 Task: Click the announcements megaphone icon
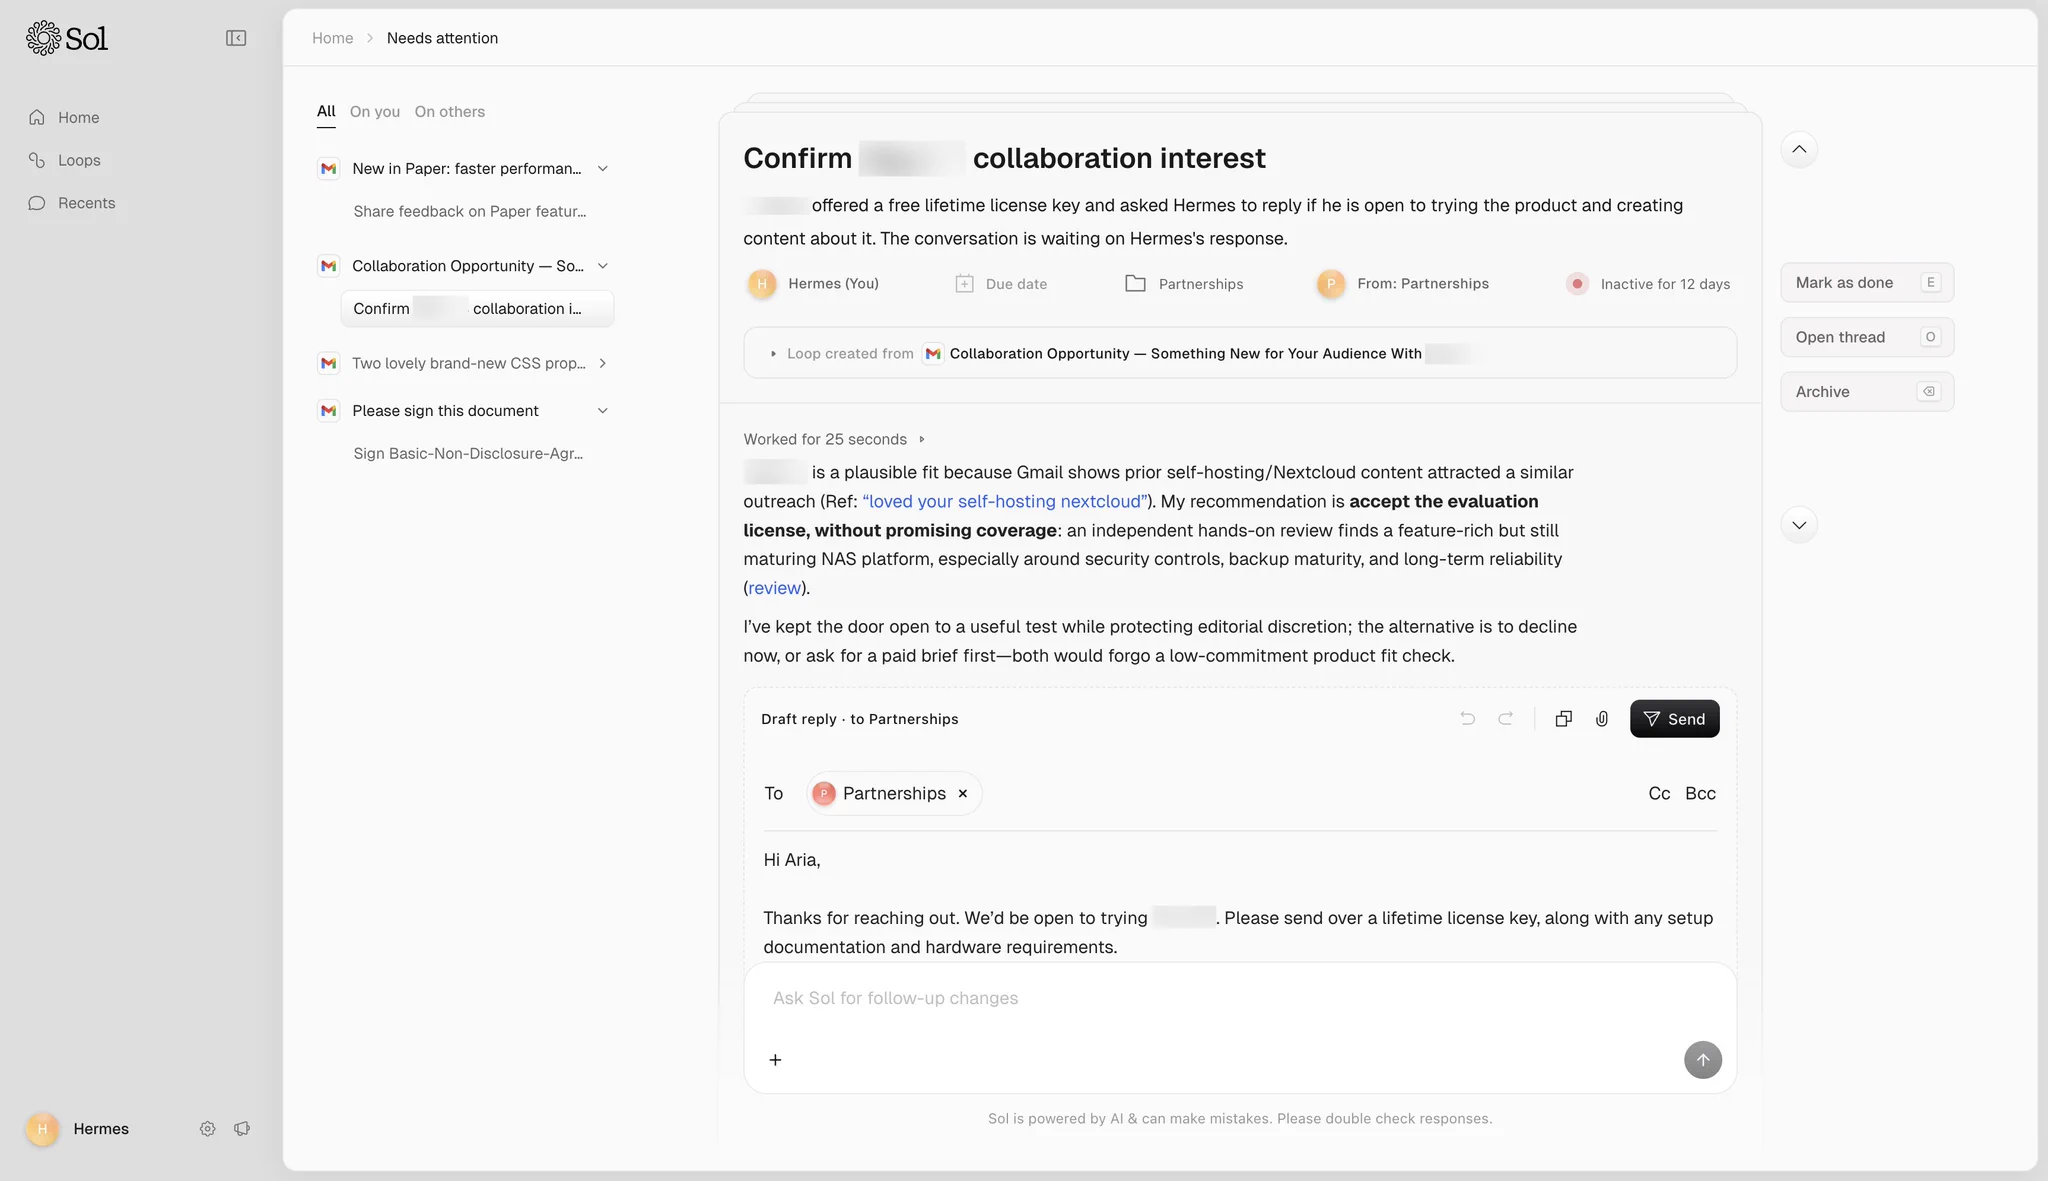pos(242,1128)
